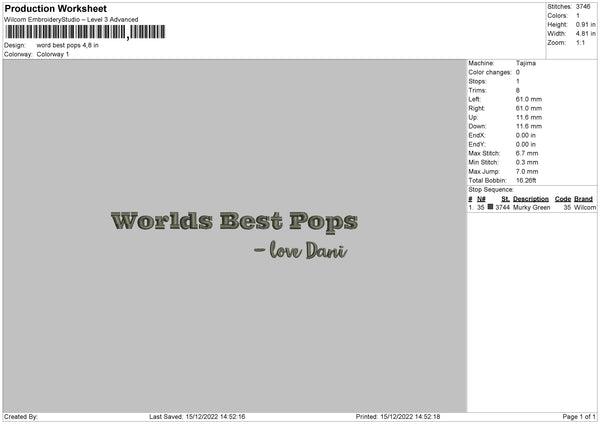Select the Zoom value 1:1
The image size is (600, 424).
pyautogui.click(x=580, y=42)
